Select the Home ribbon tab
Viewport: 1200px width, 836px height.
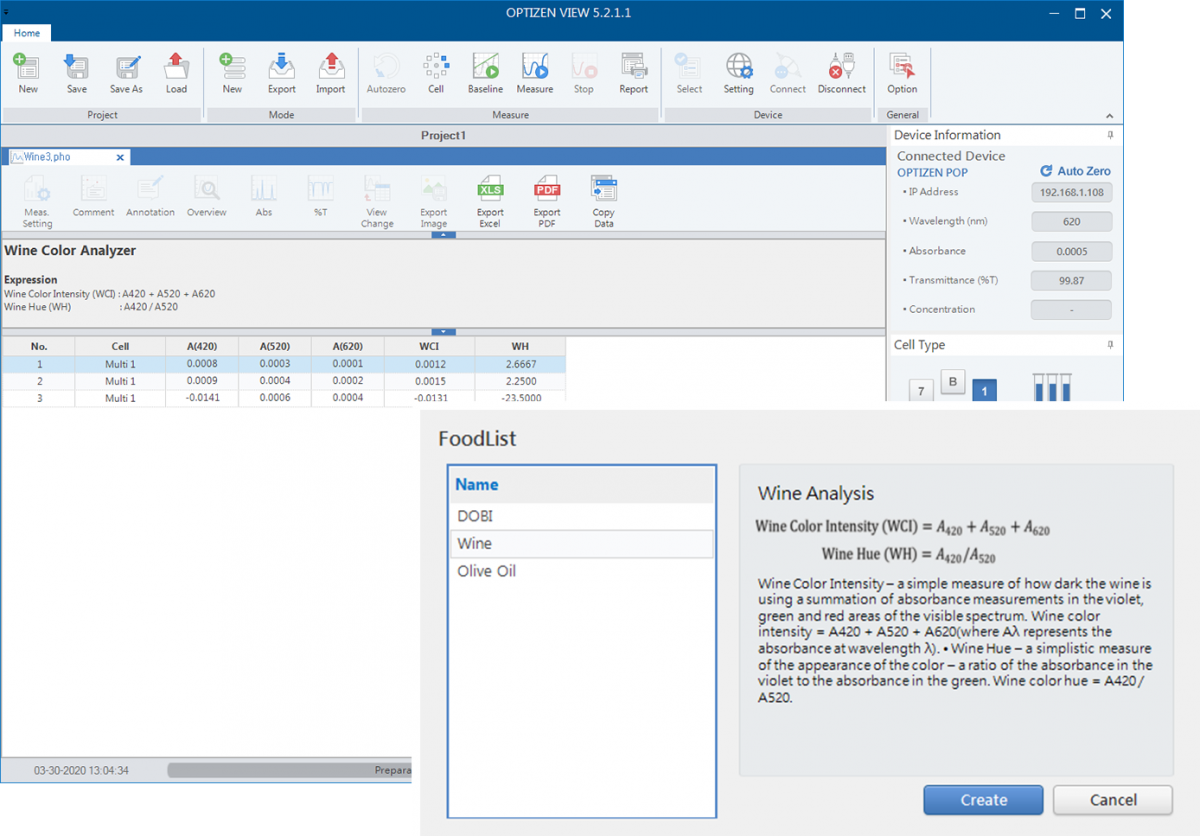(27, 33)
